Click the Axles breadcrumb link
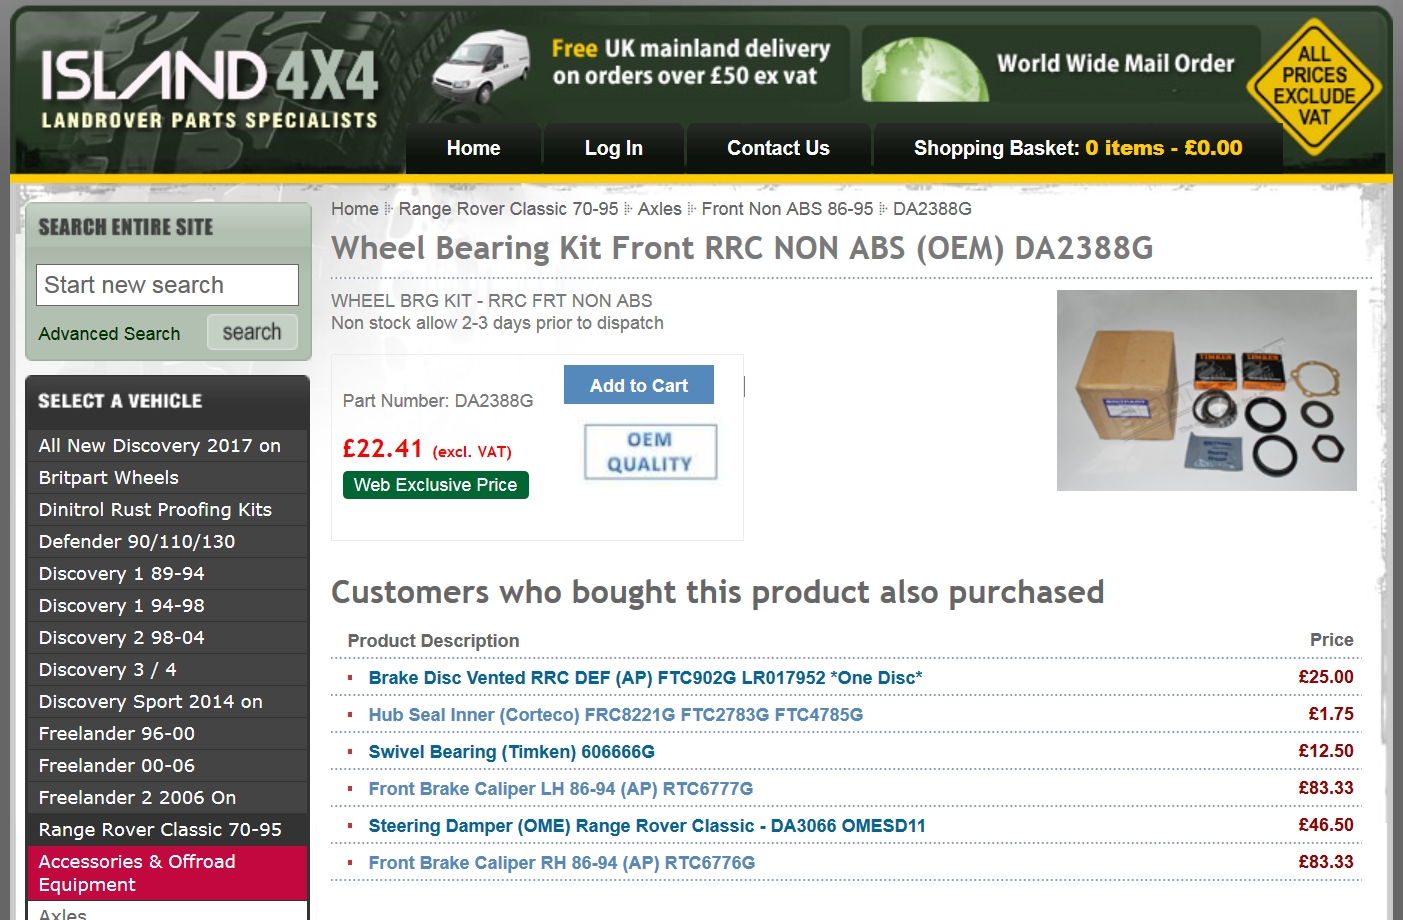Screen dimensions: 1403x920 [659, 209]
